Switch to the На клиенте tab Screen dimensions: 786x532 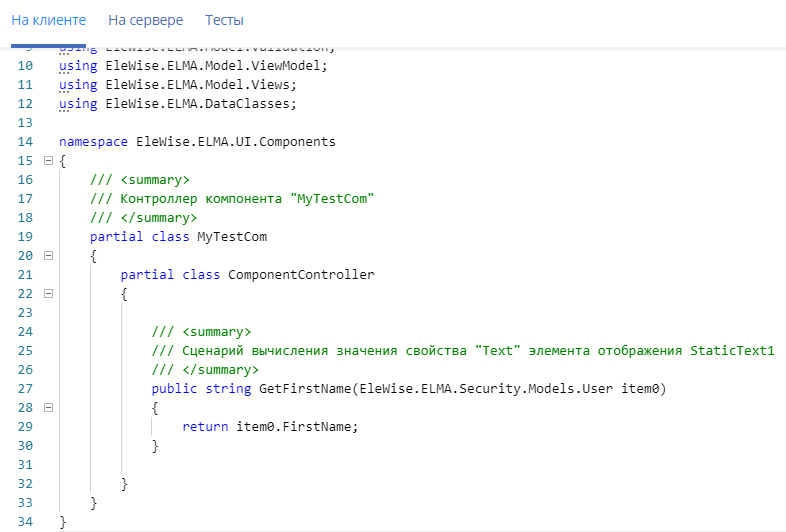pyautogui.click(x=49, y=20)
